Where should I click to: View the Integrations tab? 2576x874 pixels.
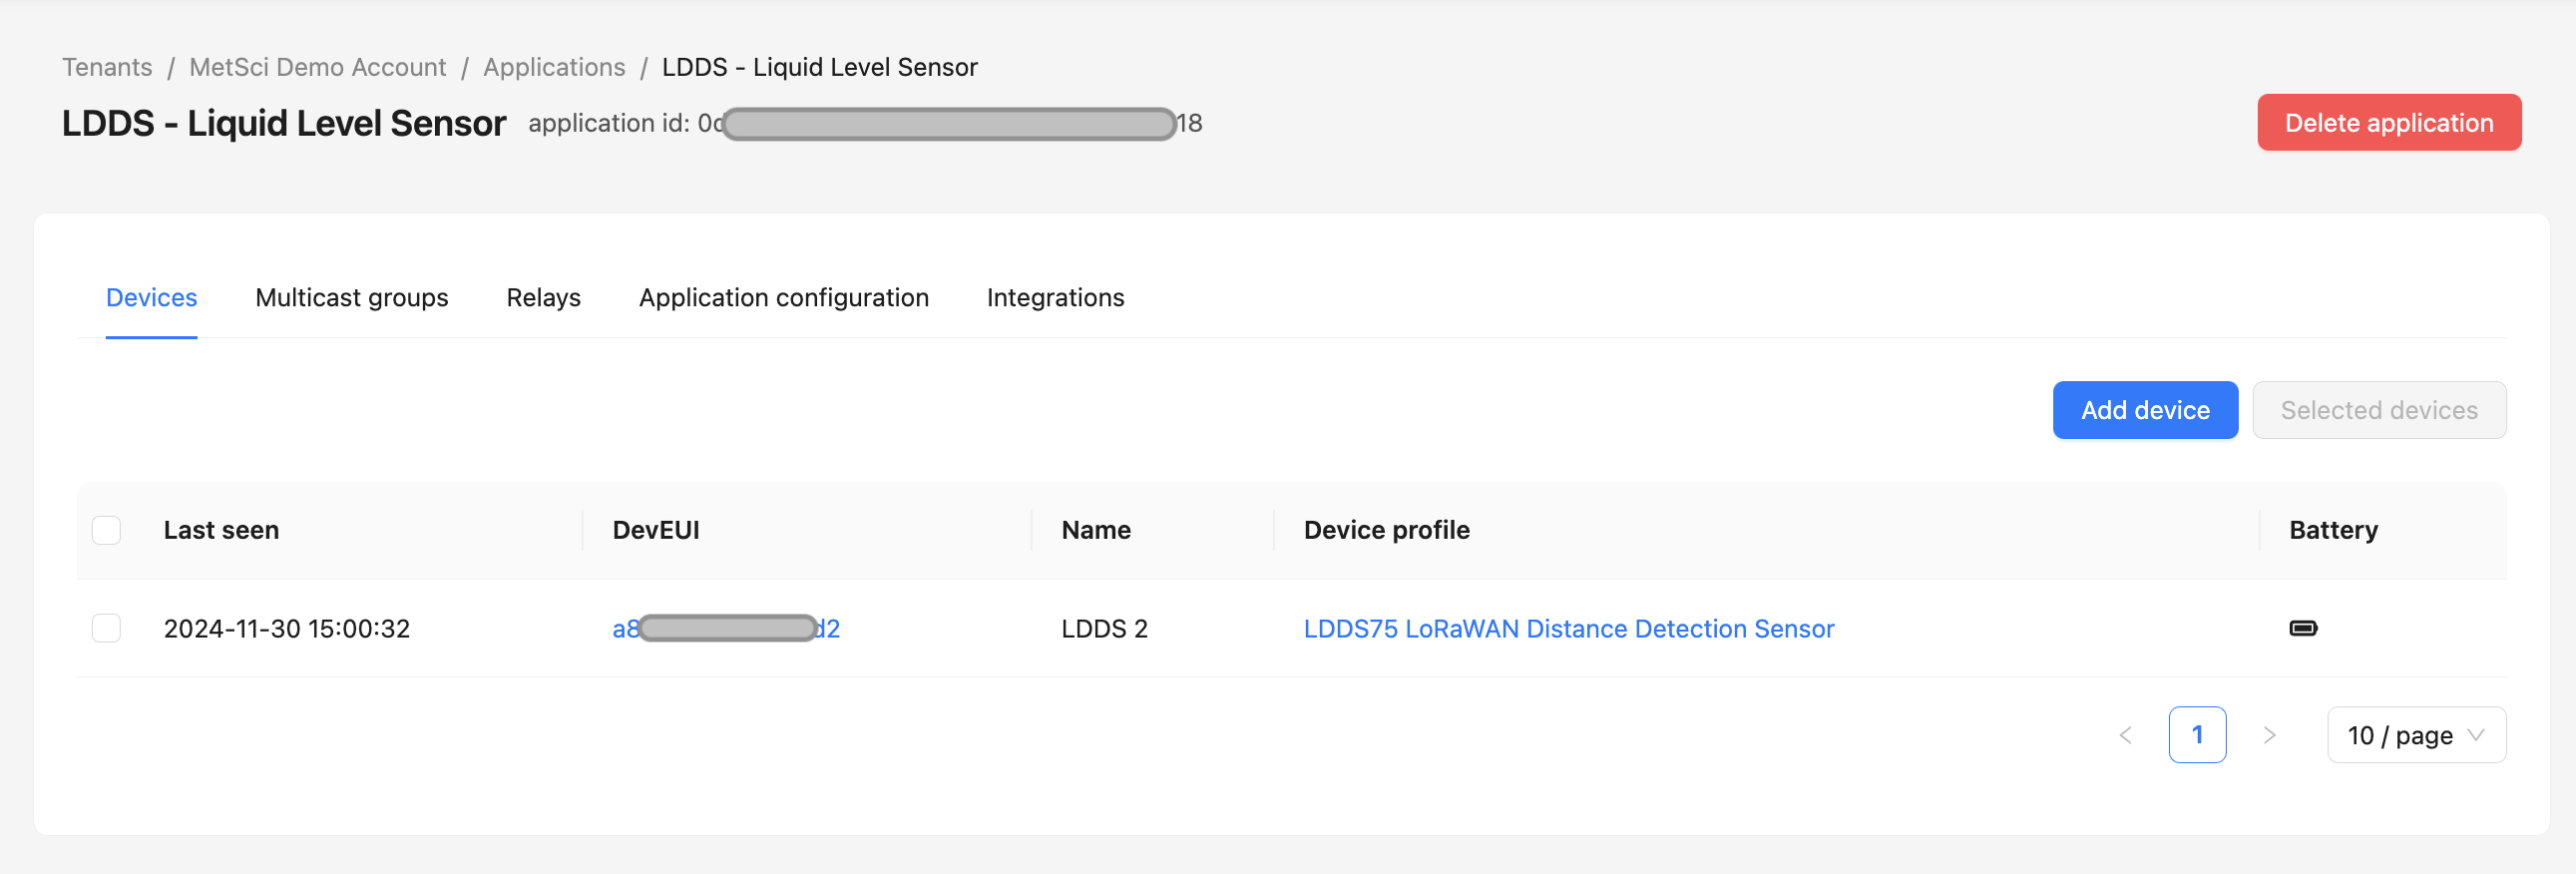click(x=1055, y=298)
